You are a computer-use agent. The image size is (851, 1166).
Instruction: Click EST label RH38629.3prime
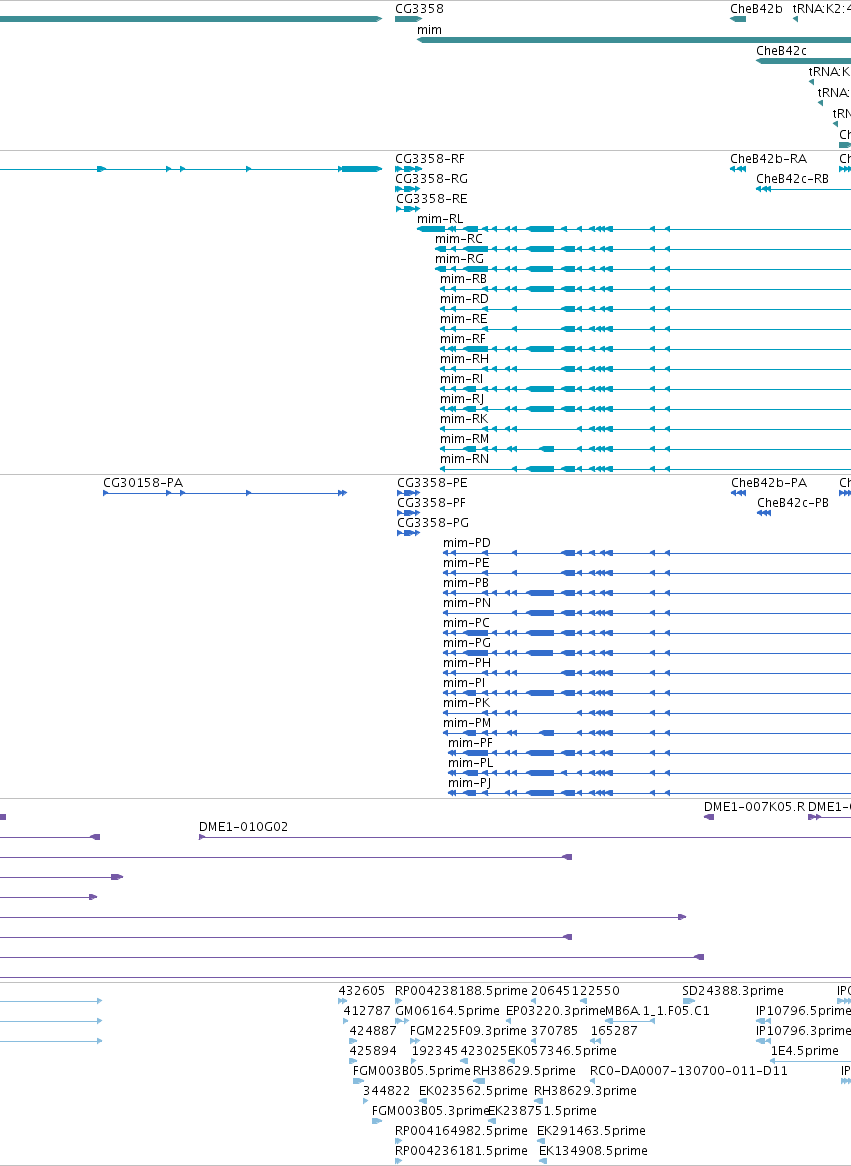click(585, 1091)
